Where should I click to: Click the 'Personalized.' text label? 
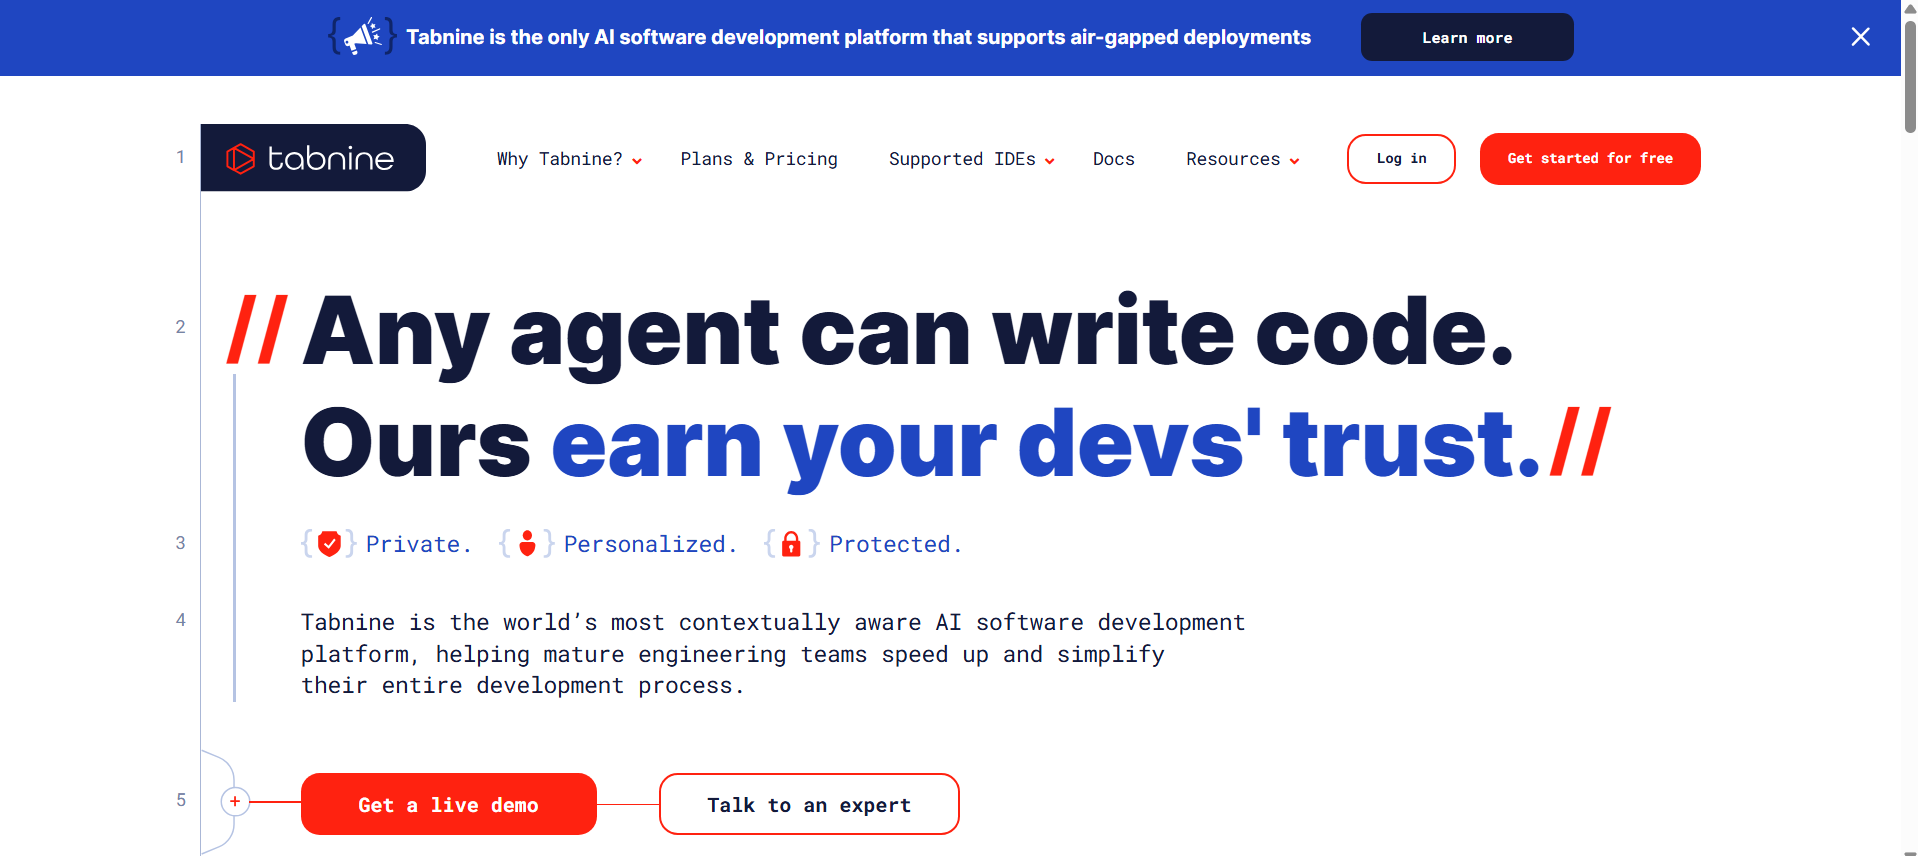click(650, 544)
